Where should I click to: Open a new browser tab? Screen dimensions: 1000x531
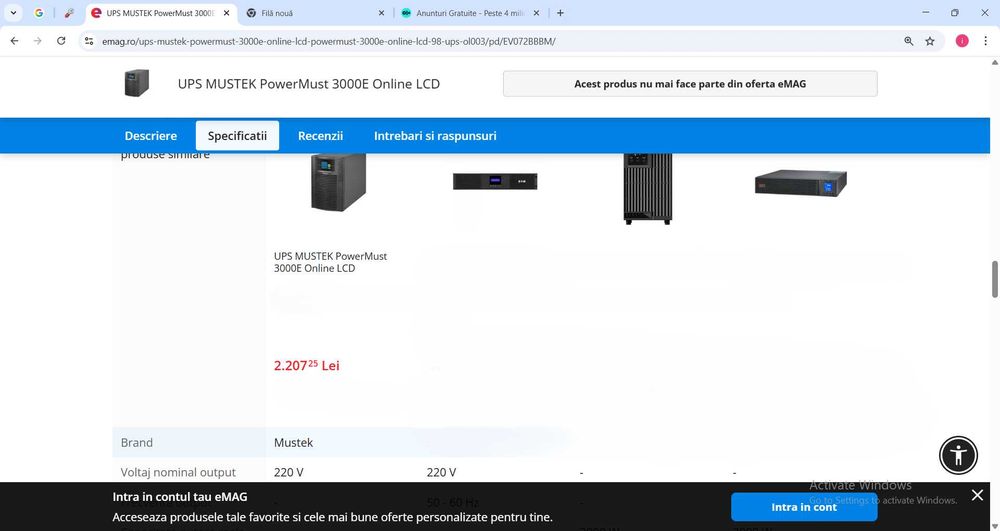pos(560,13)
